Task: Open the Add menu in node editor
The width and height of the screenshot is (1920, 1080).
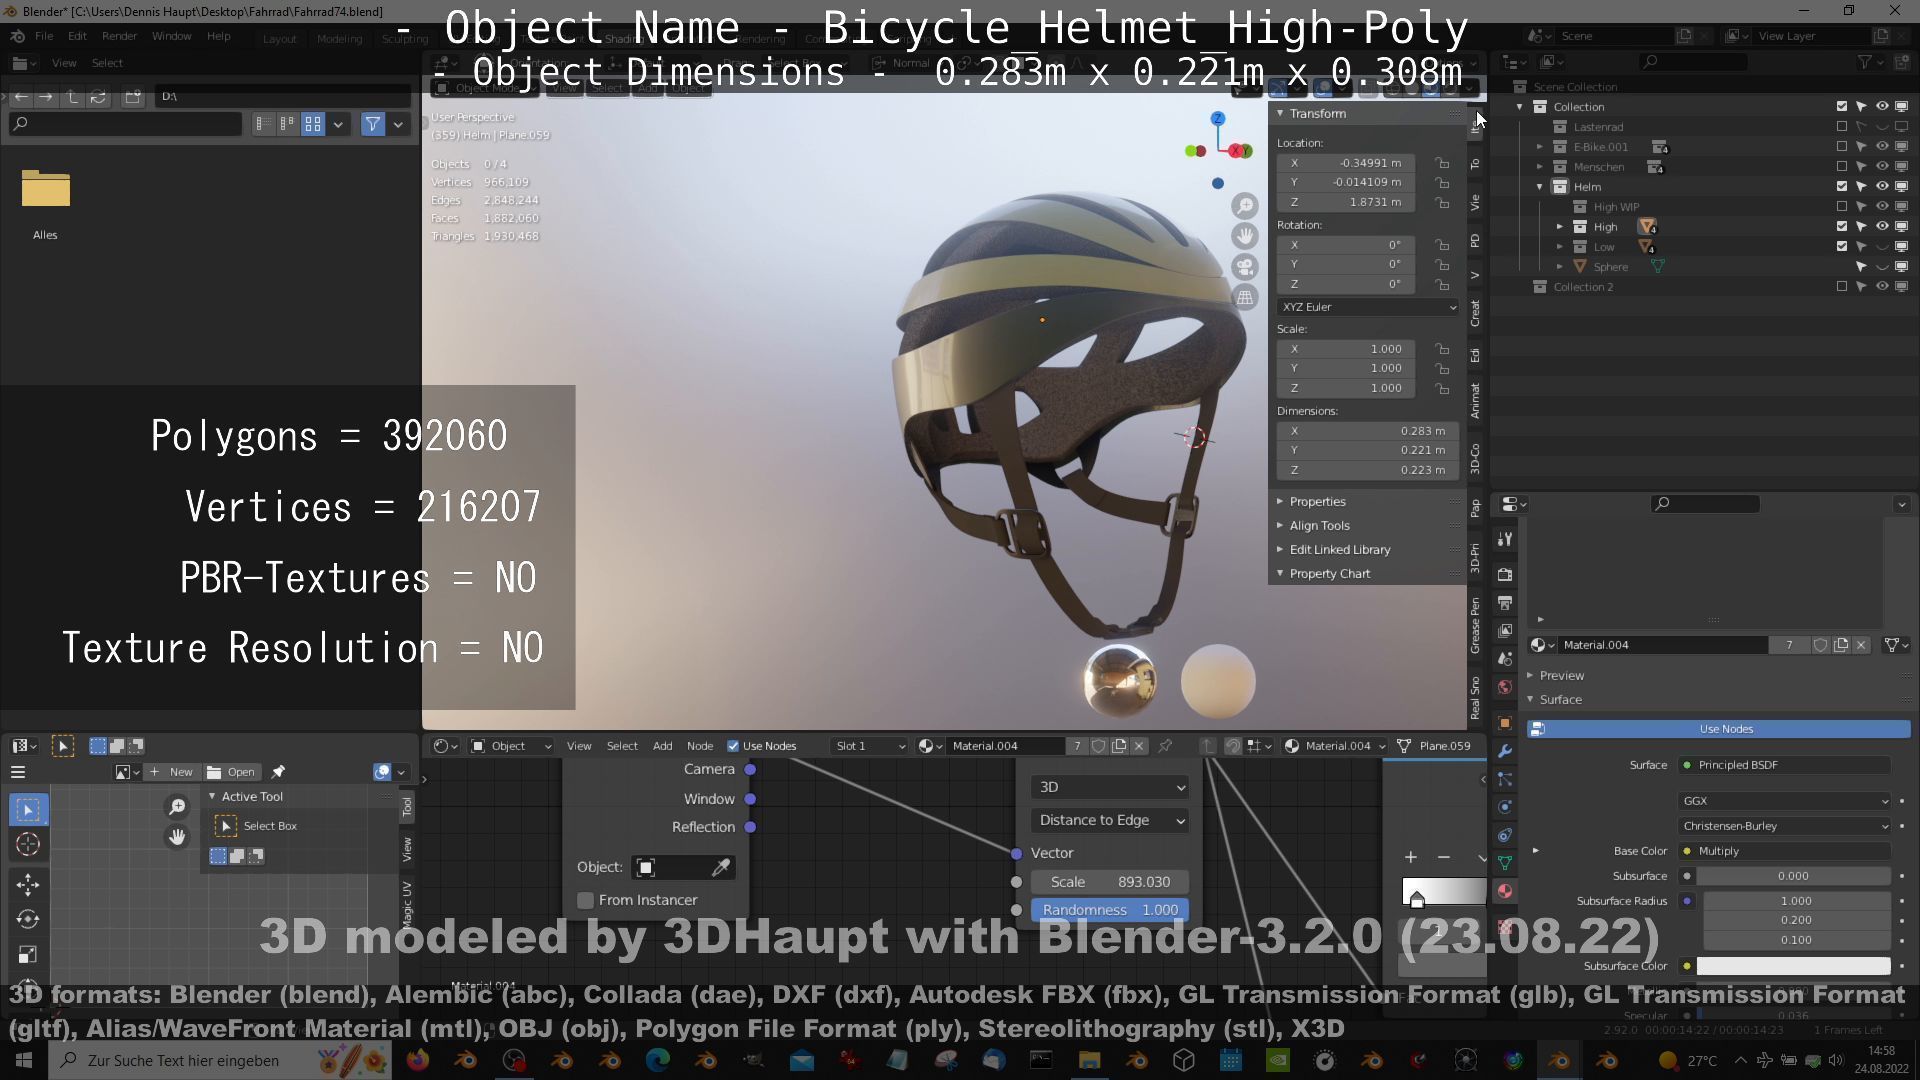Action: click(x=662, y=746)
